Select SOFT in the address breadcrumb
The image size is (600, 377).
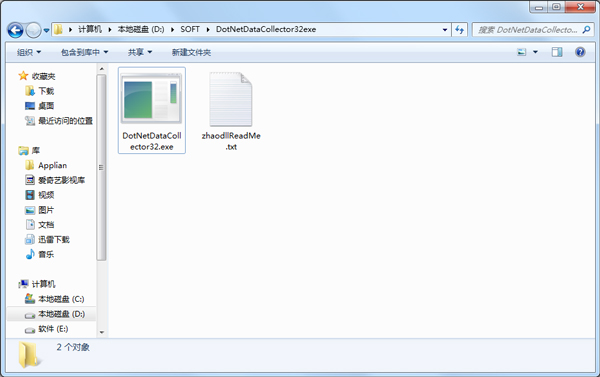click(190, 29)
